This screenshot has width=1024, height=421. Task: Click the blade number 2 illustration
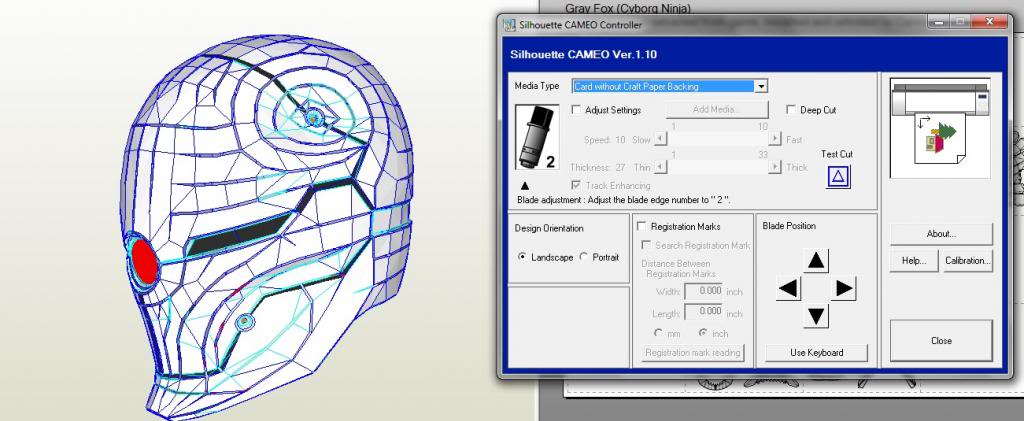537,137
